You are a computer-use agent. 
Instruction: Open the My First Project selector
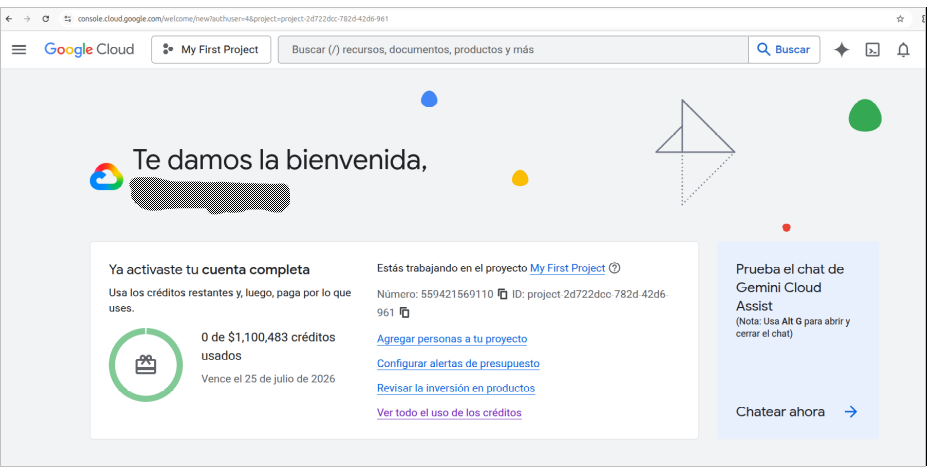[211, 50]
